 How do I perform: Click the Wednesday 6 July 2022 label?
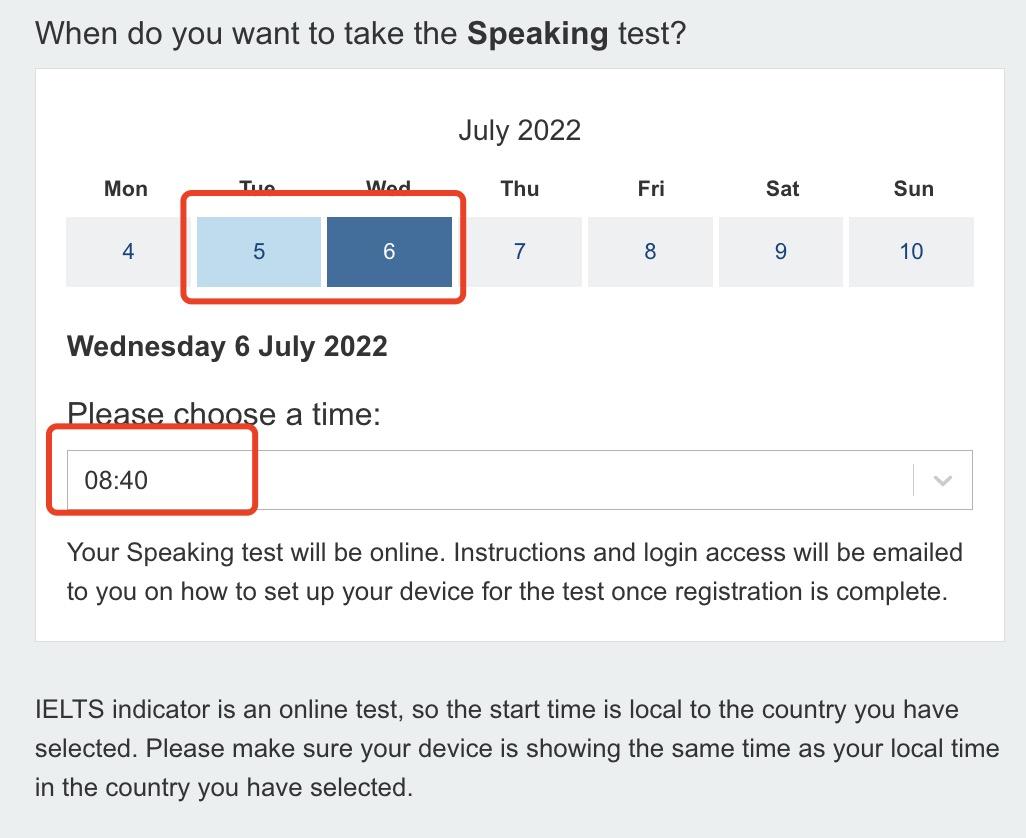(227, 347)
